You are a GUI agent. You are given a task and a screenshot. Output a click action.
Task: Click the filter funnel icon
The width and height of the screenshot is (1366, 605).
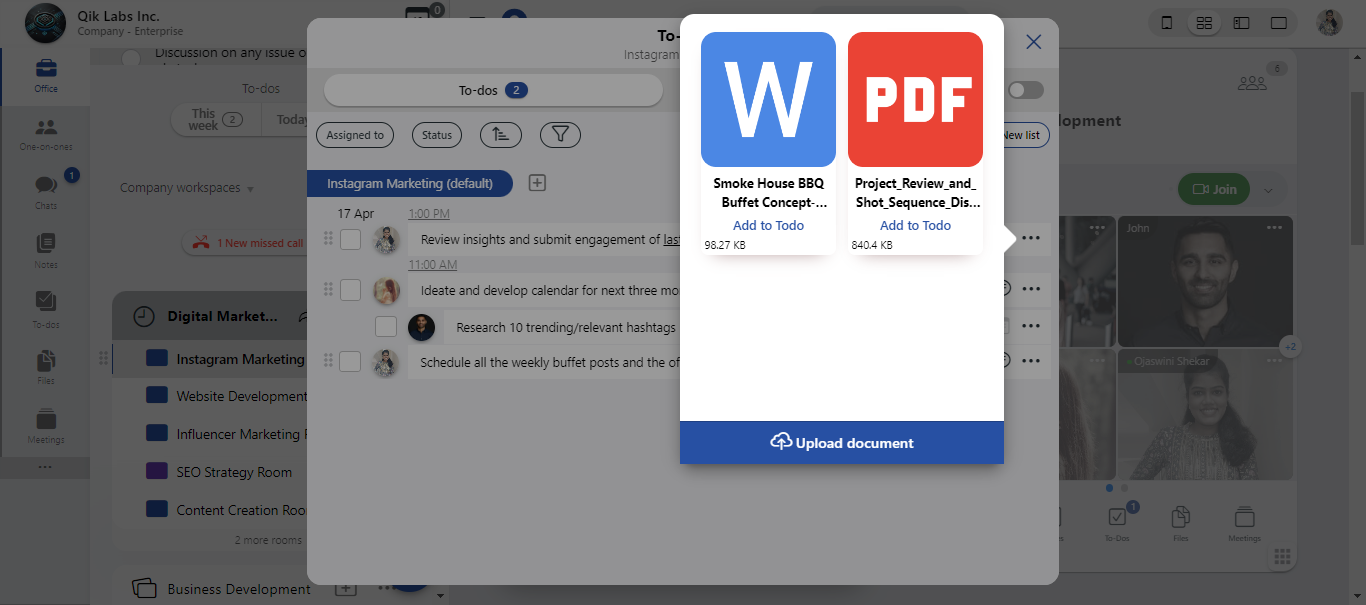pyautogui.click(x=560, y=135)
